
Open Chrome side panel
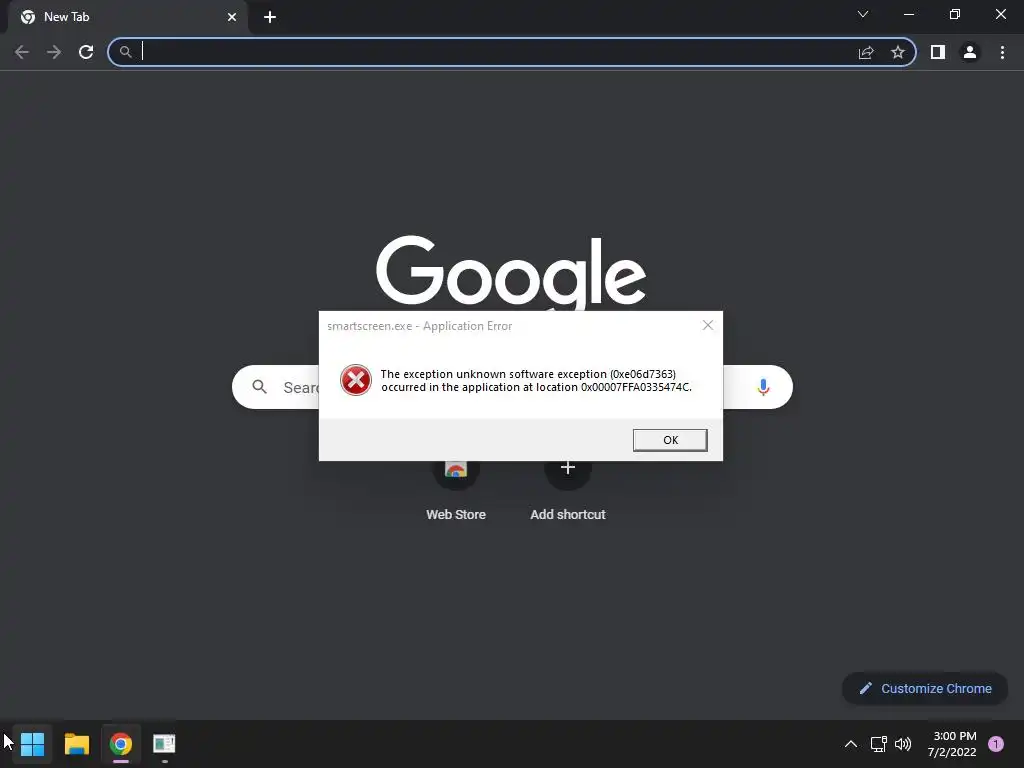click(938, 52)
